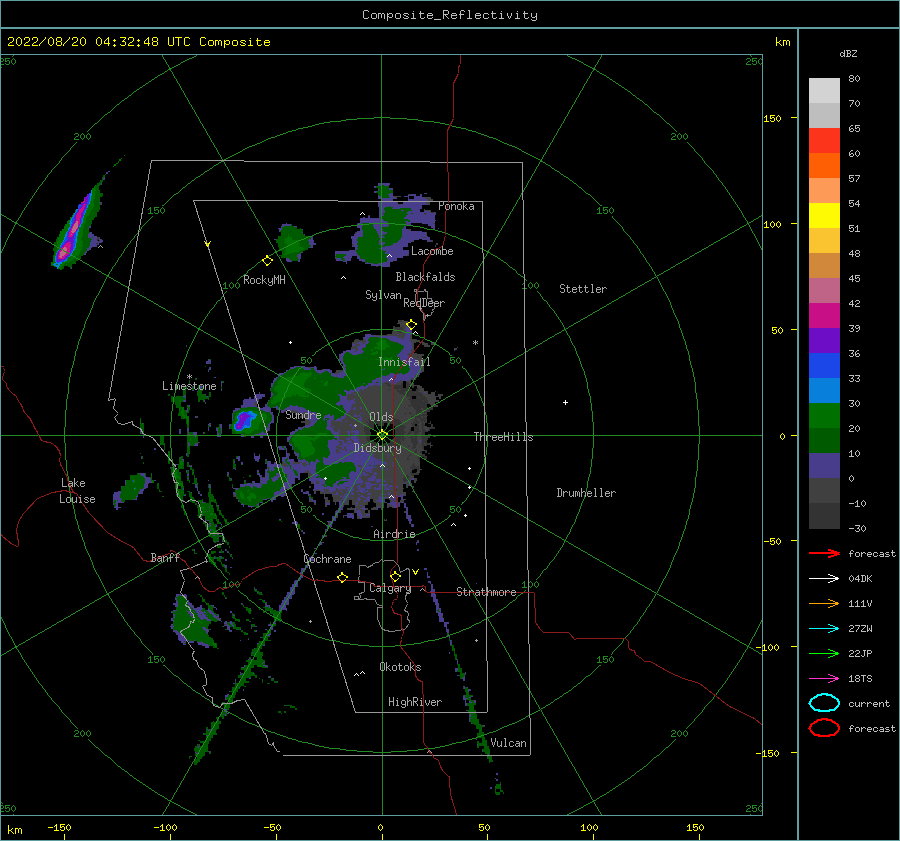Select the cyan 27ZW arrow icon
This screenshot has width=900, height=841.
coord(824,629)
